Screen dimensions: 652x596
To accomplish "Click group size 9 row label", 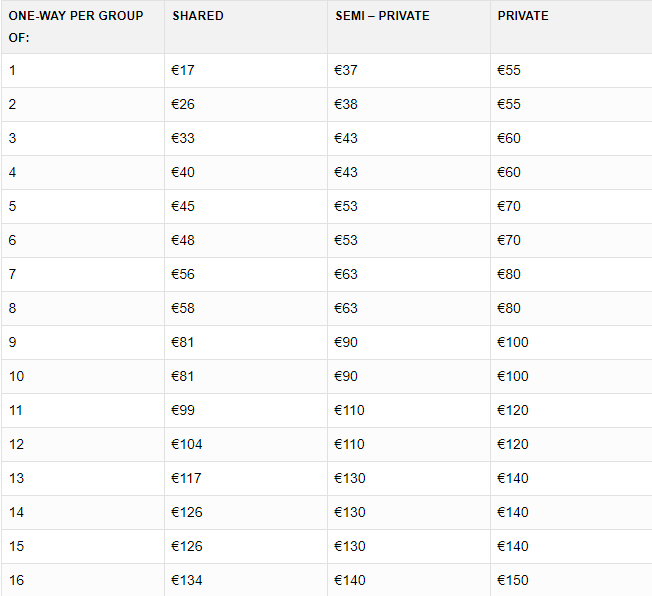I will (x=12, y=342).
